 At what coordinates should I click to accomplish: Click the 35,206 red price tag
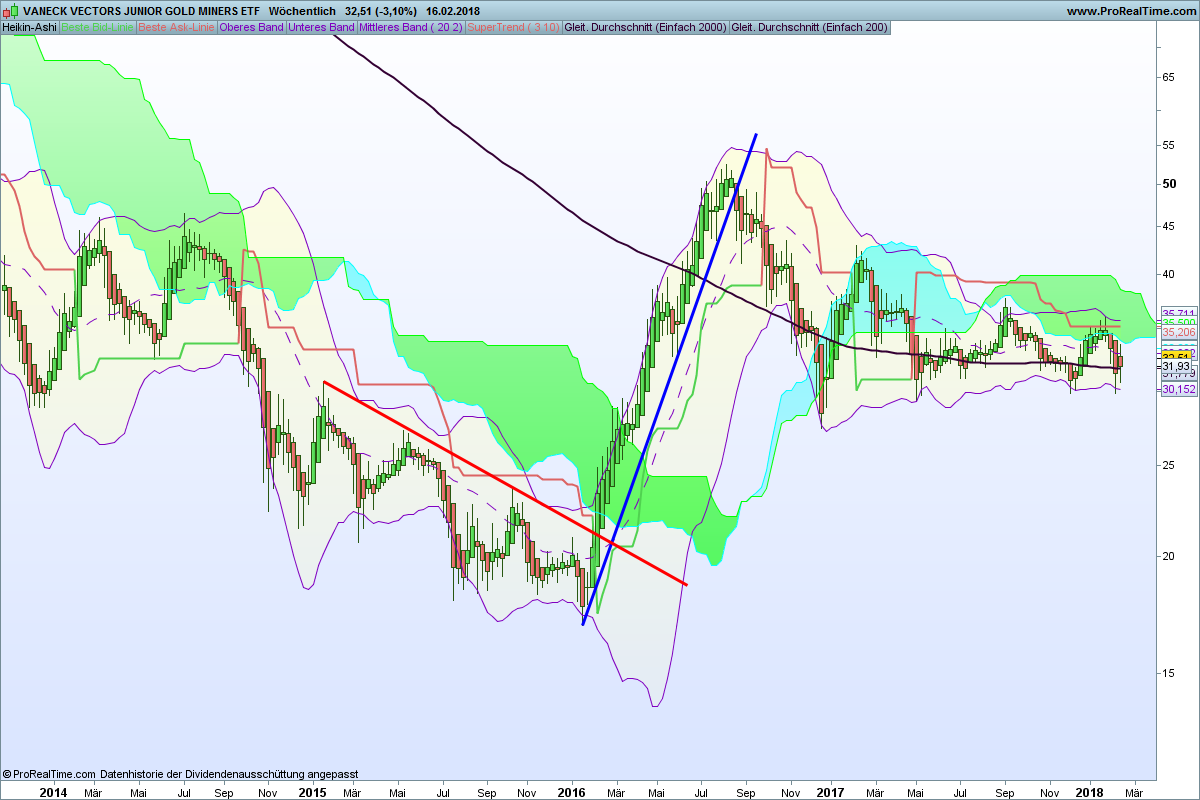[x=1179, y=332]
